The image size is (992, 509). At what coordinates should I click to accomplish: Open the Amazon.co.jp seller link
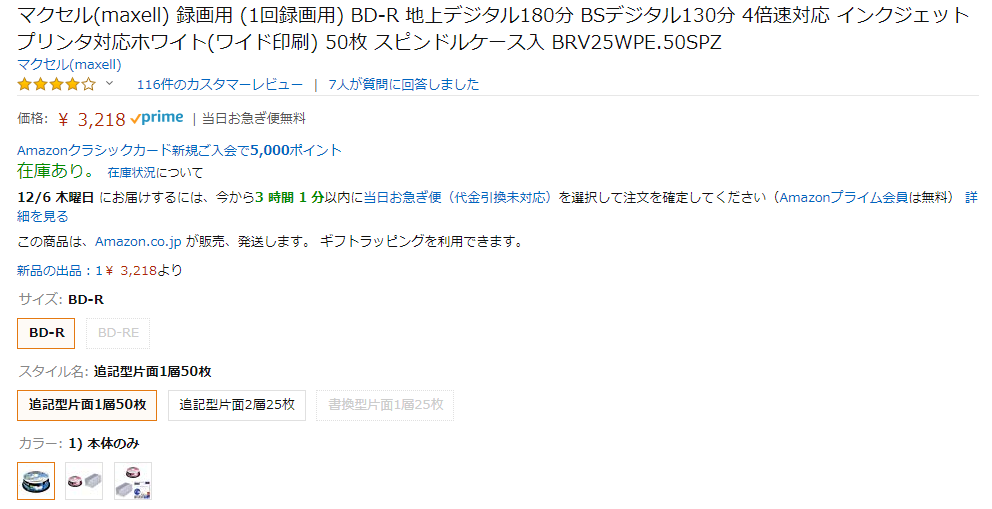(x=138, y=242)
